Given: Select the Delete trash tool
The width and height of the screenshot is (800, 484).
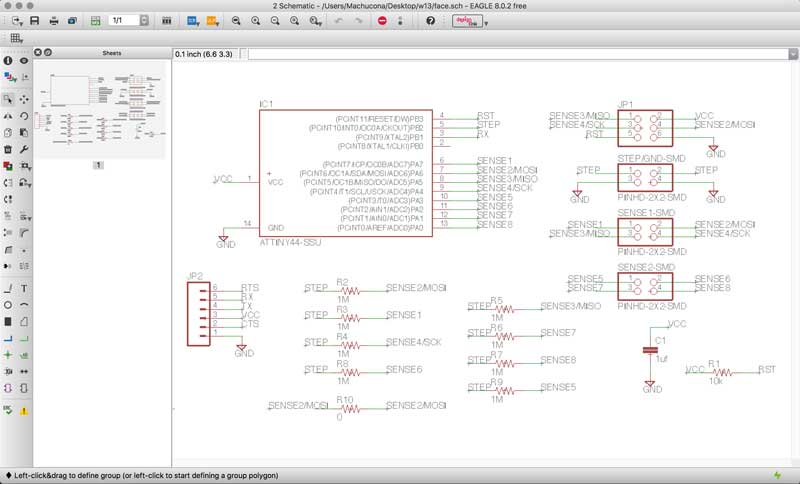Looking at the screenshot, I should (x=8, y=149).
